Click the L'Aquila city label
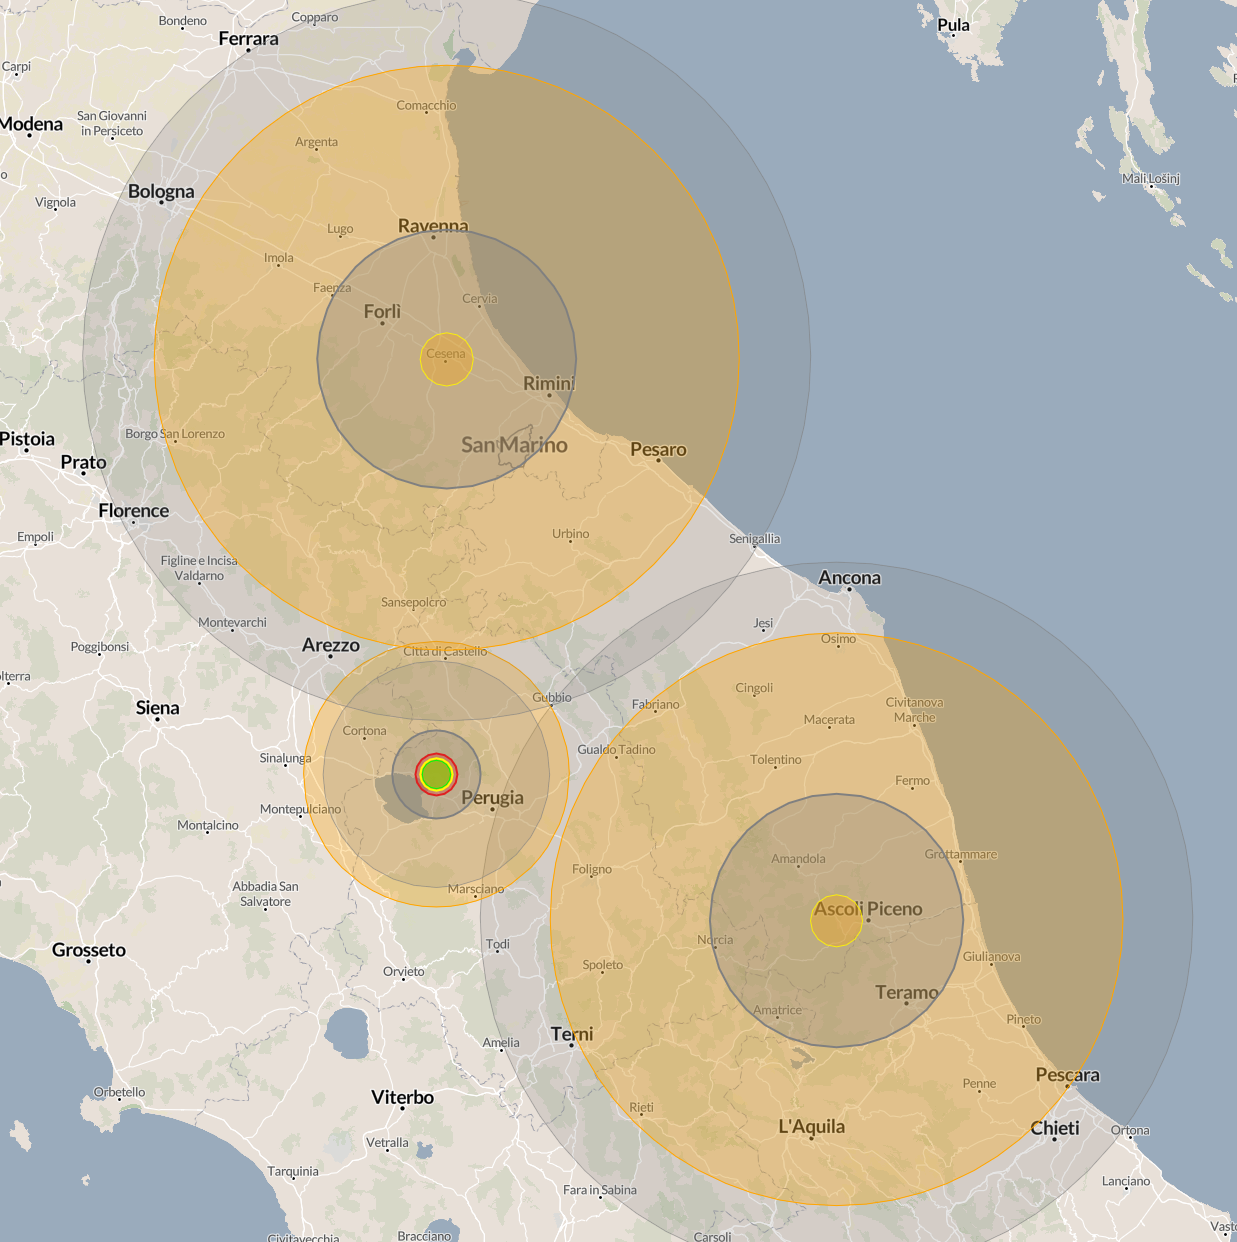The height and width of the screenshot is (1242, 1237). point(811,1127)
